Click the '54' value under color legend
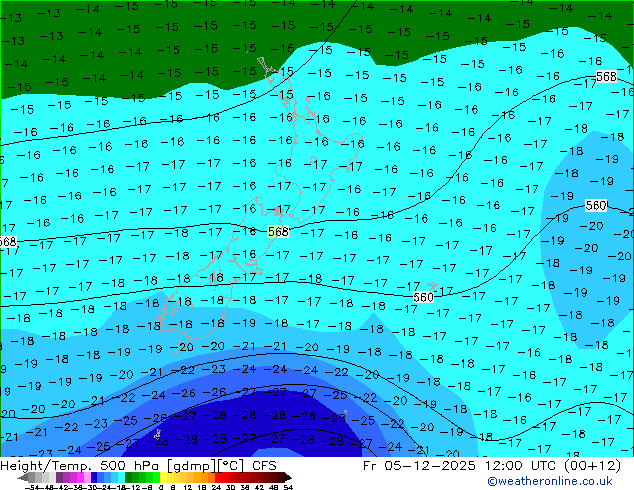This screenshot has width=634, height=490. 288,487
